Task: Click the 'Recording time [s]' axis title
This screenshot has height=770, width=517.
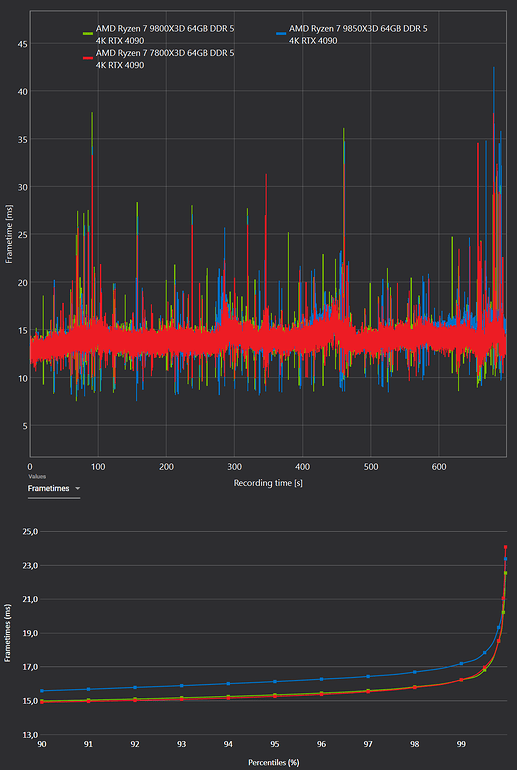Action: pyautogui.click(x=268, y=483)
